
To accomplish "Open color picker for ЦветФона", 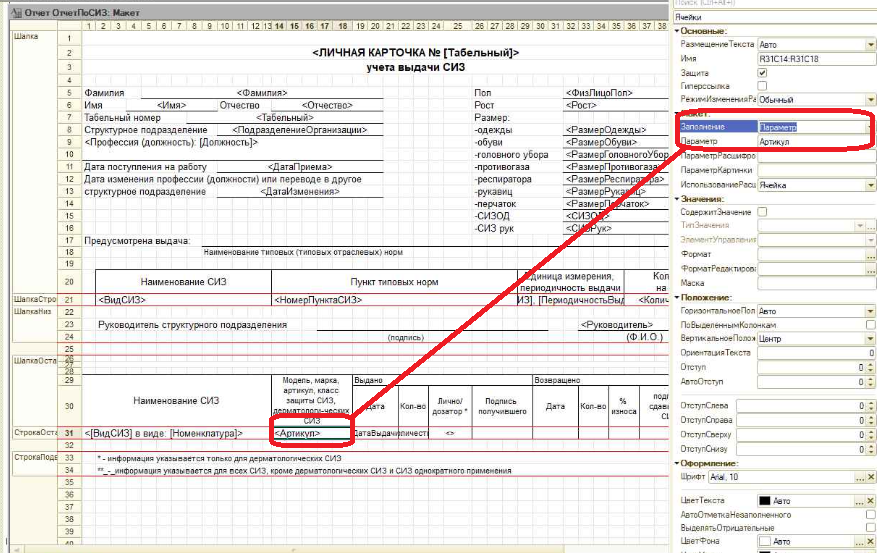I will point(861,541).
